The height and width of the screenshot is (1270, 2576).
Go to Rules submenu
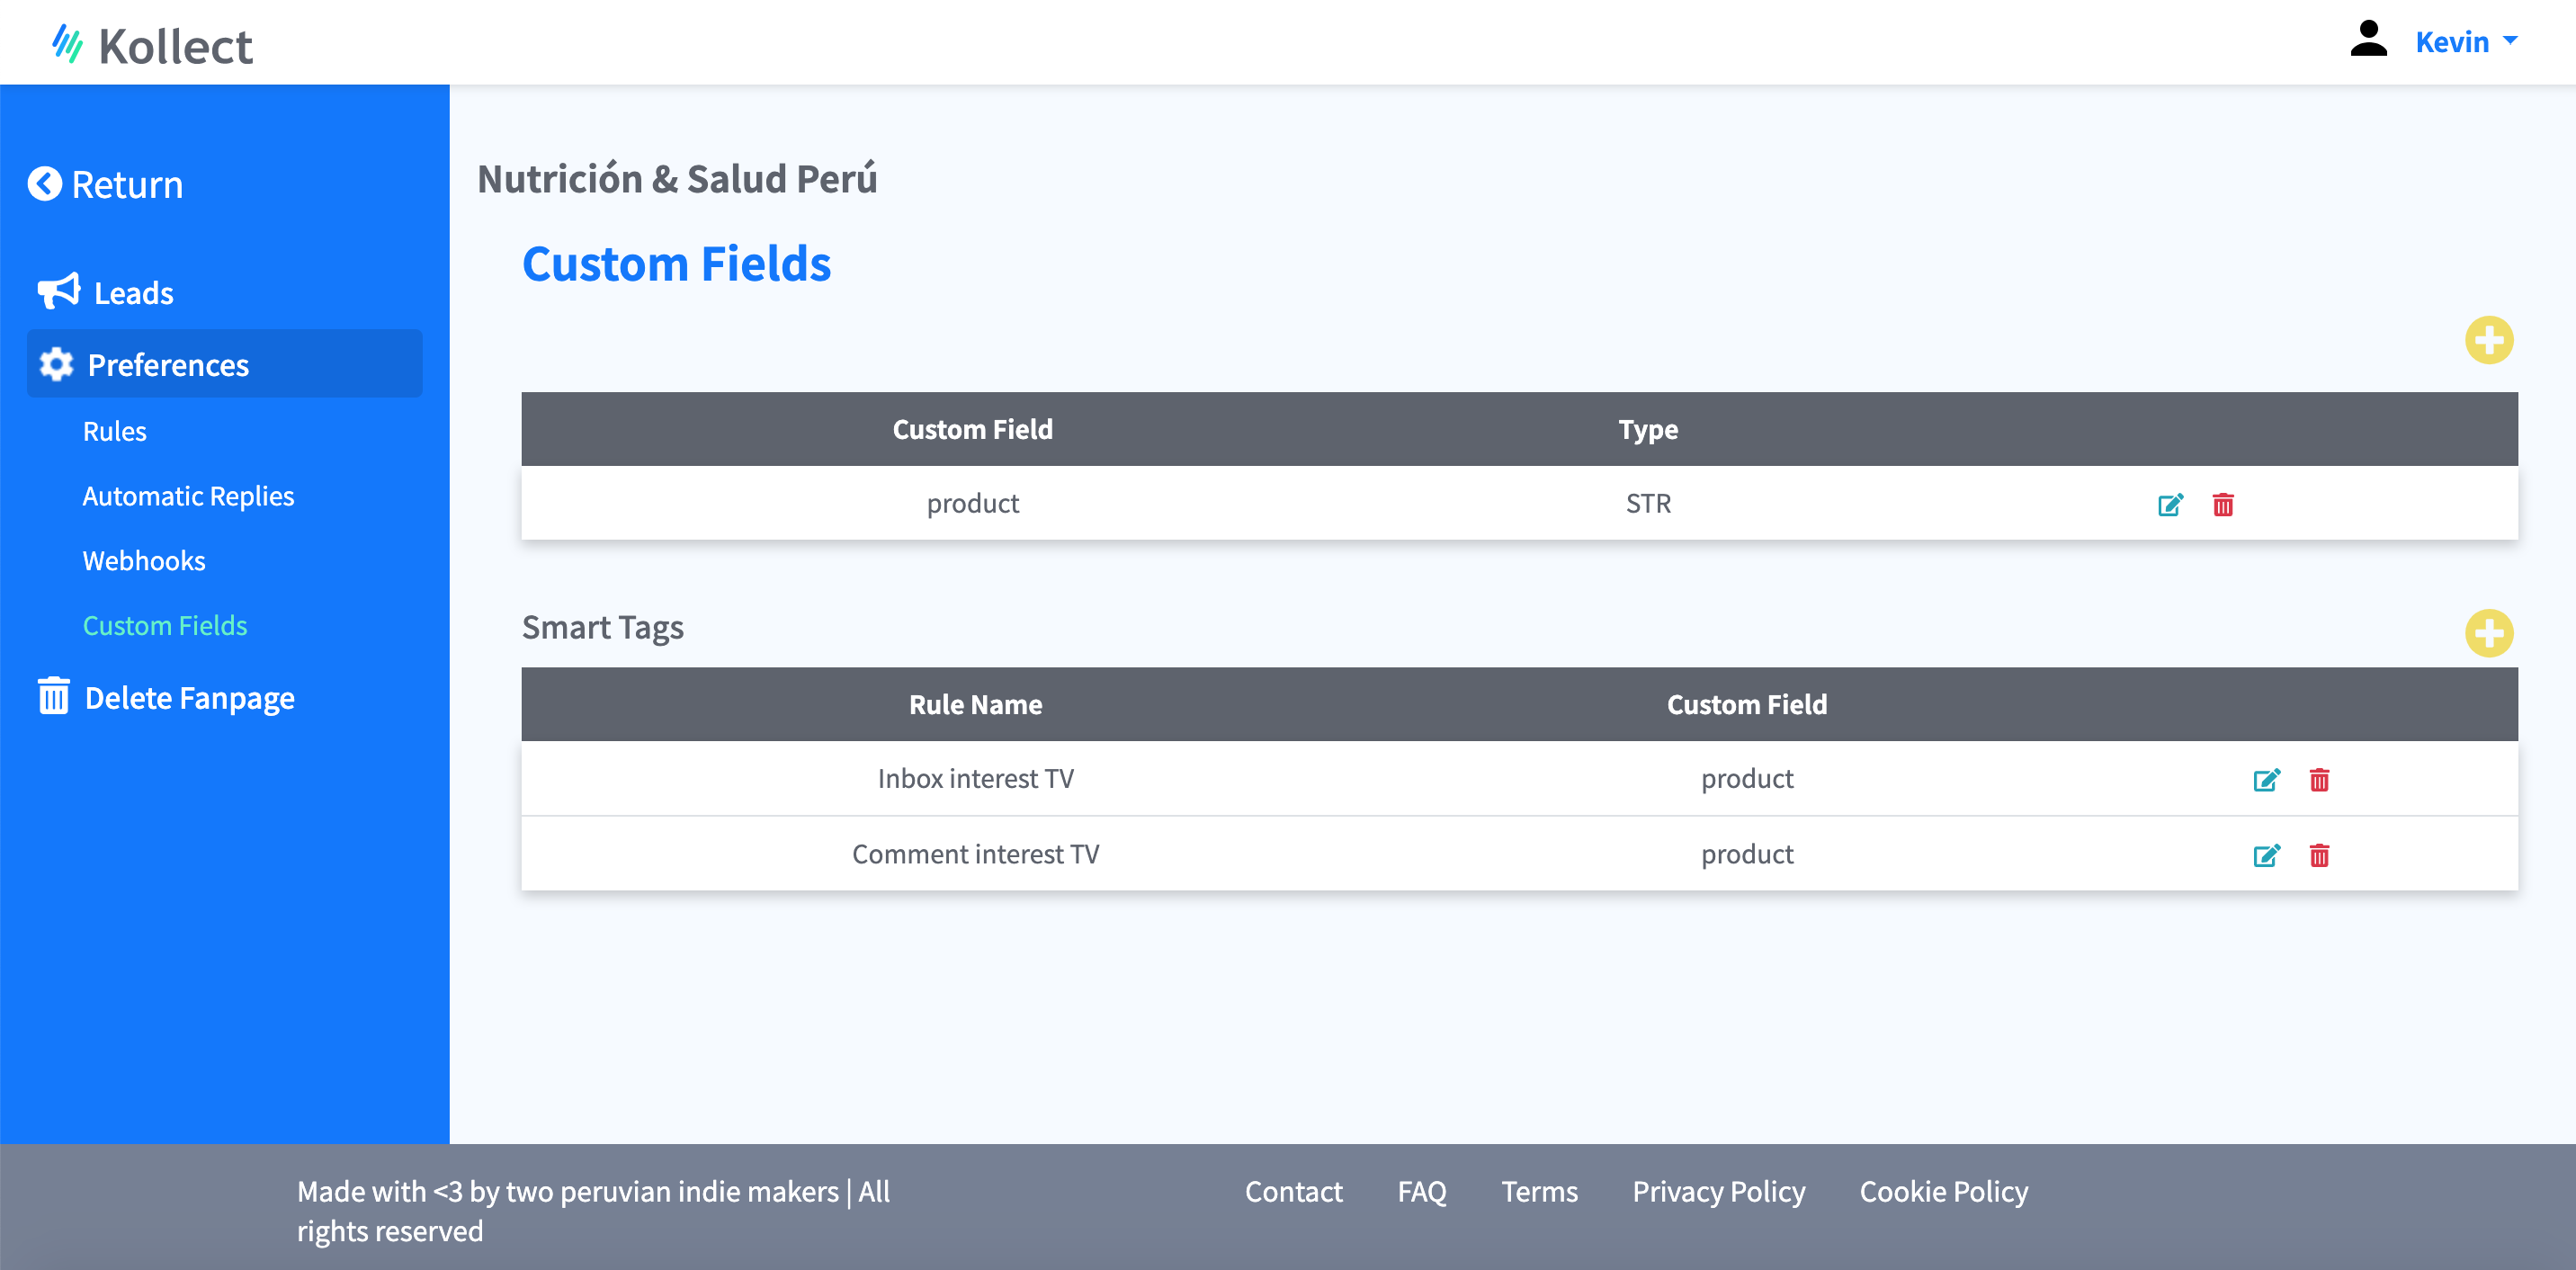coord(114,431)
